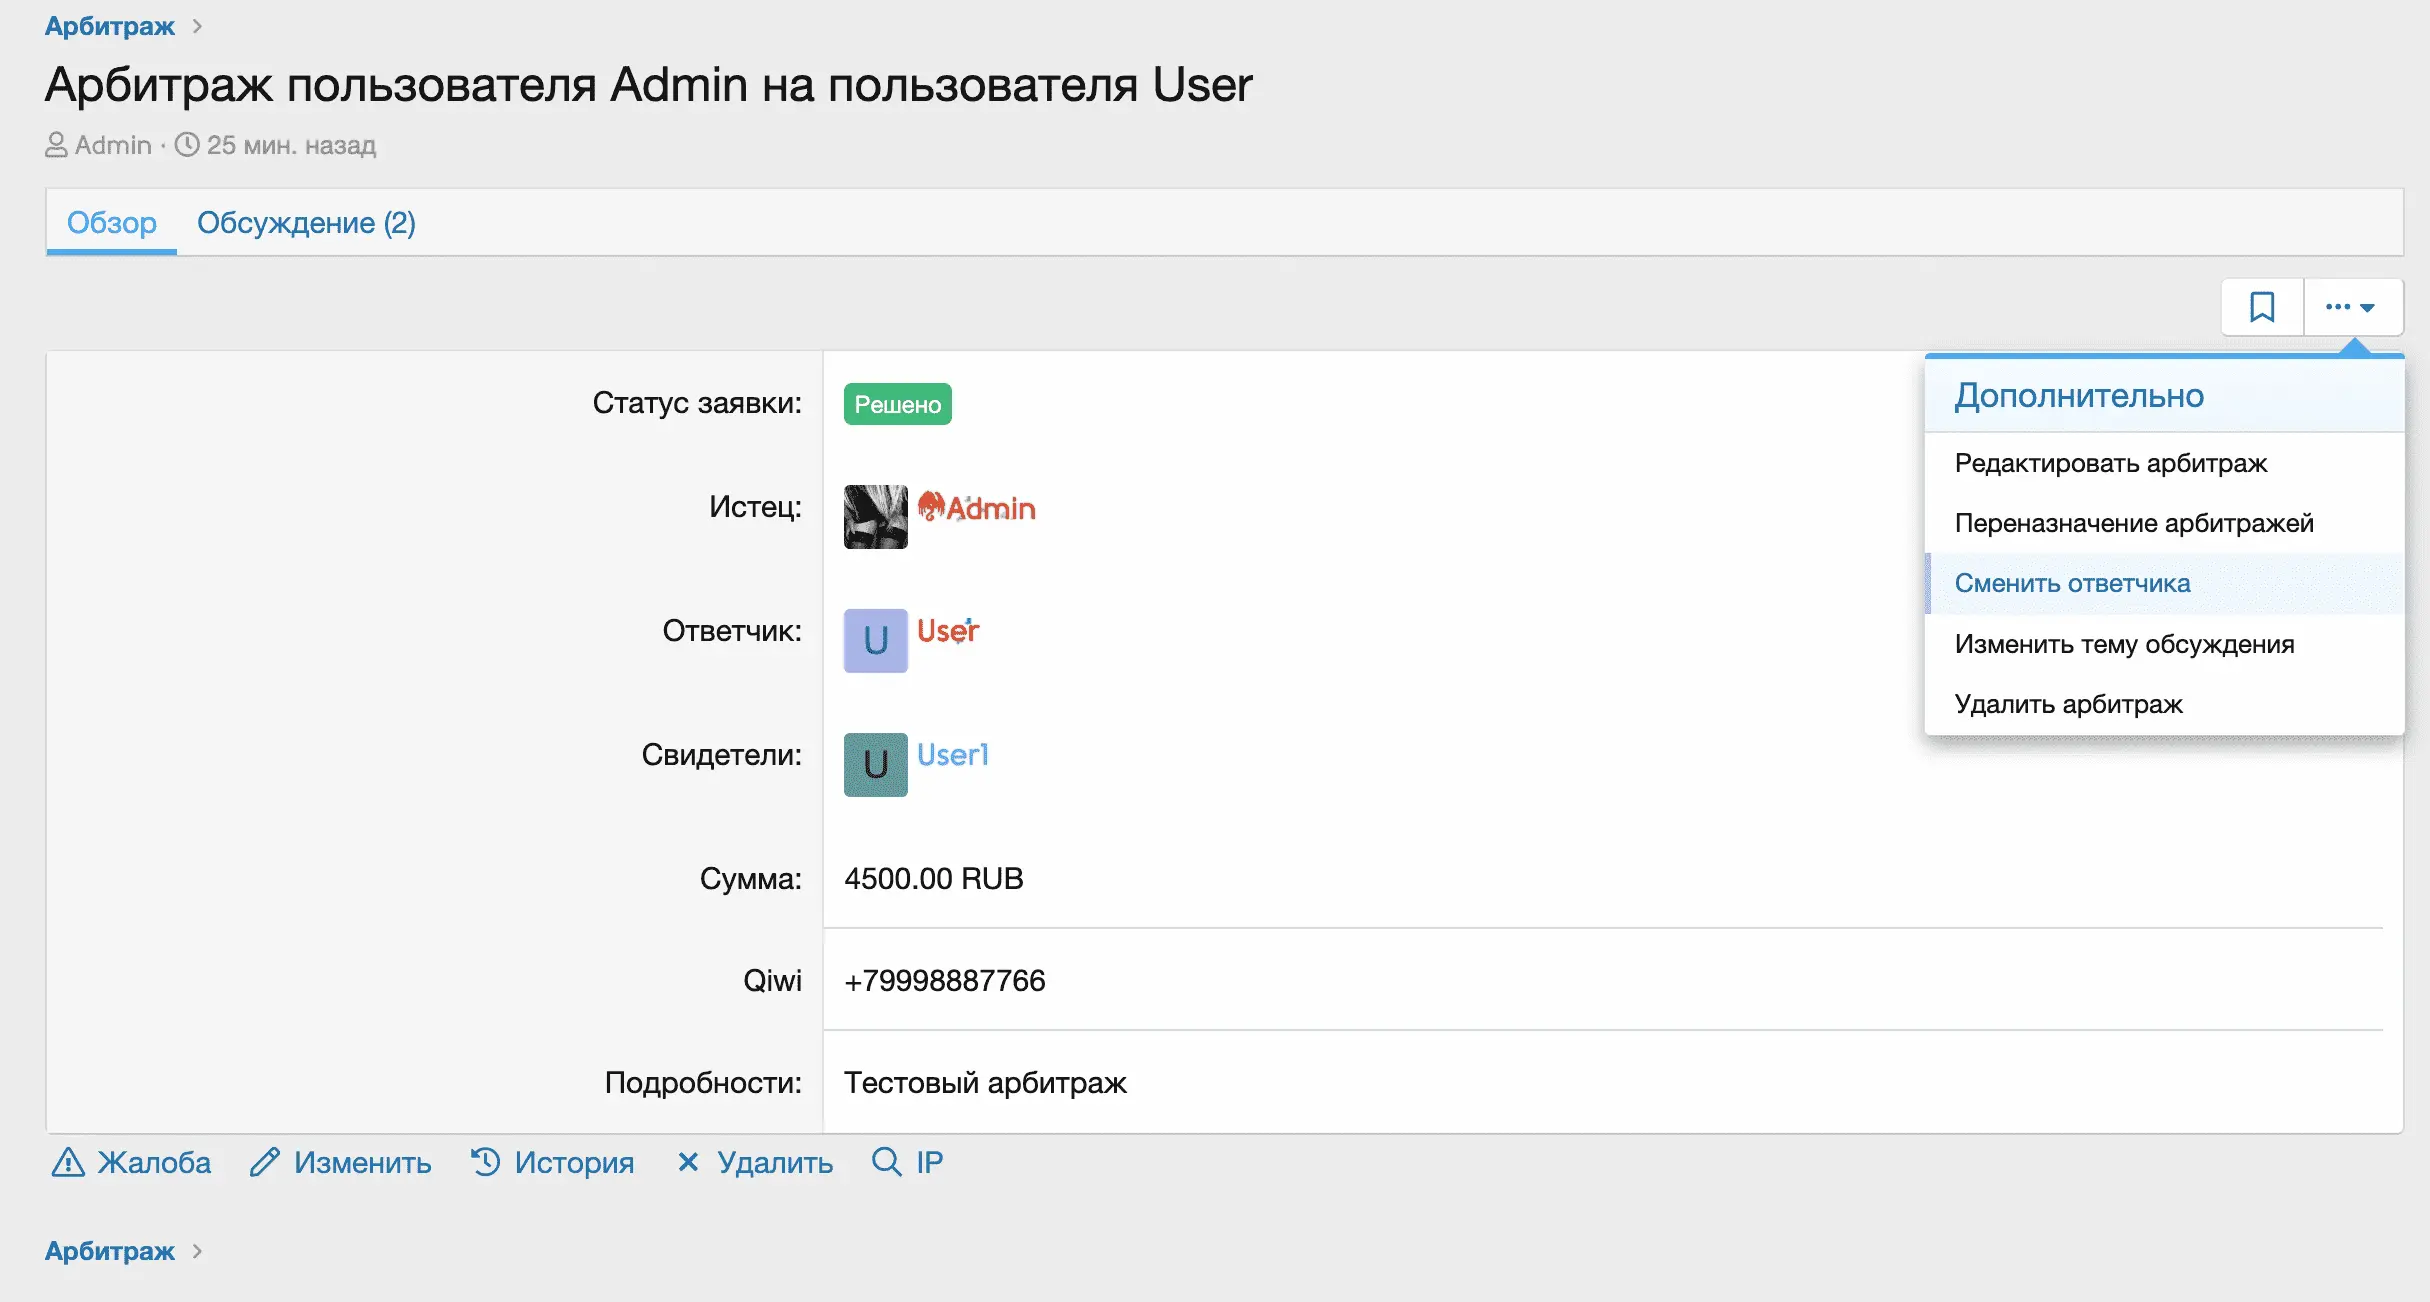Choose Редактировать арбитраж from the menu

(x=2110, y=463)
